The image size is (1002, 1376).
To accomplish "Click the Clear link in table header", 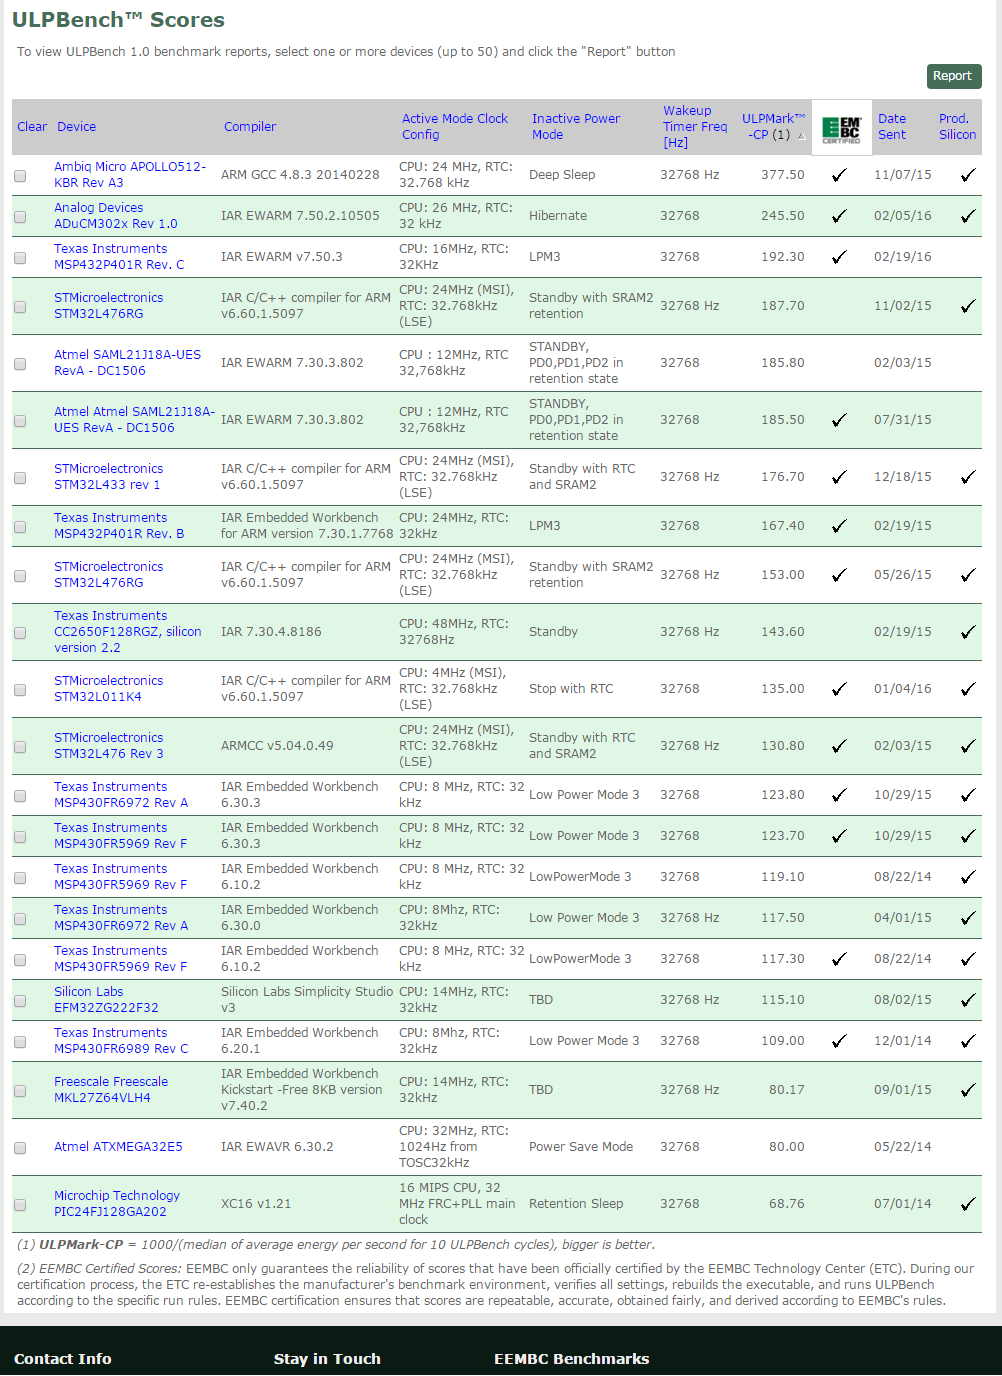I will 32,127.
